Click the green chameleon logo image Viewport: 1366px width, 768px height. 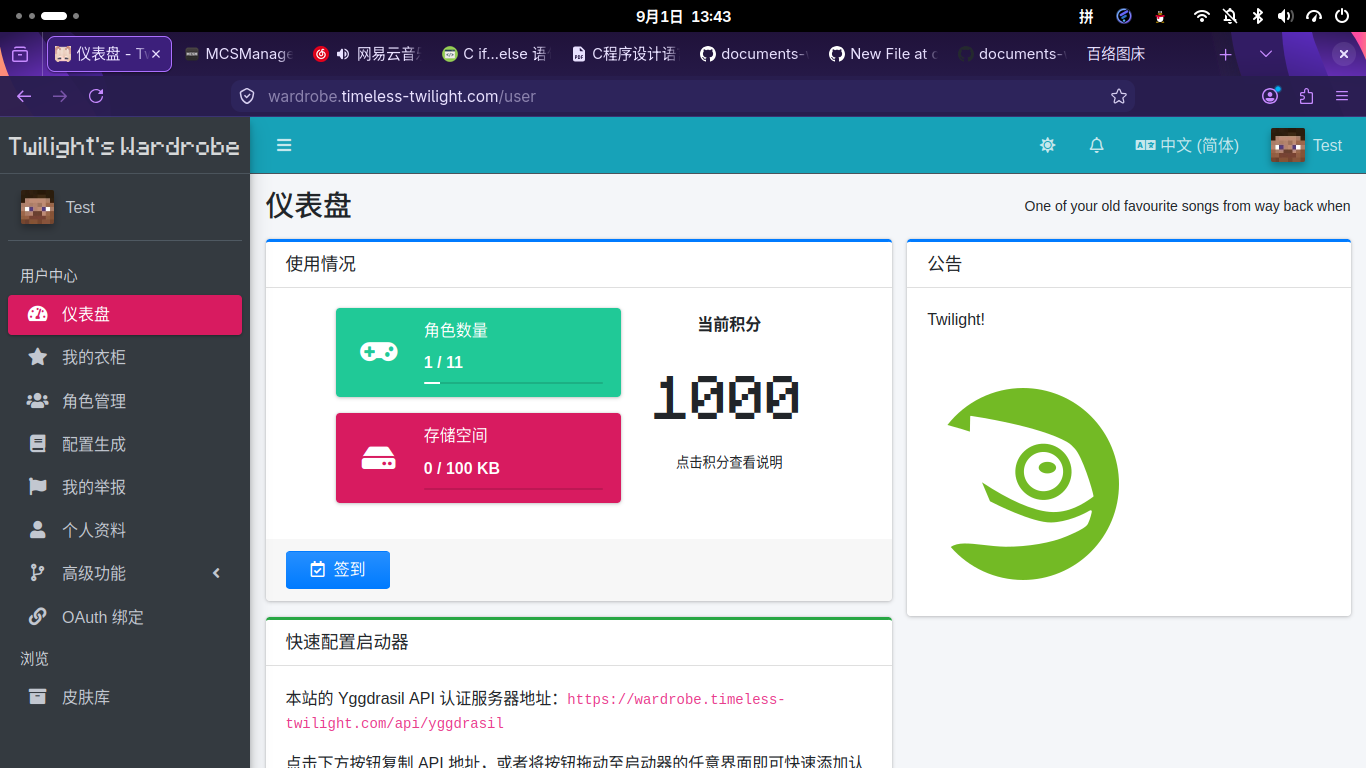click(1033, 484)
